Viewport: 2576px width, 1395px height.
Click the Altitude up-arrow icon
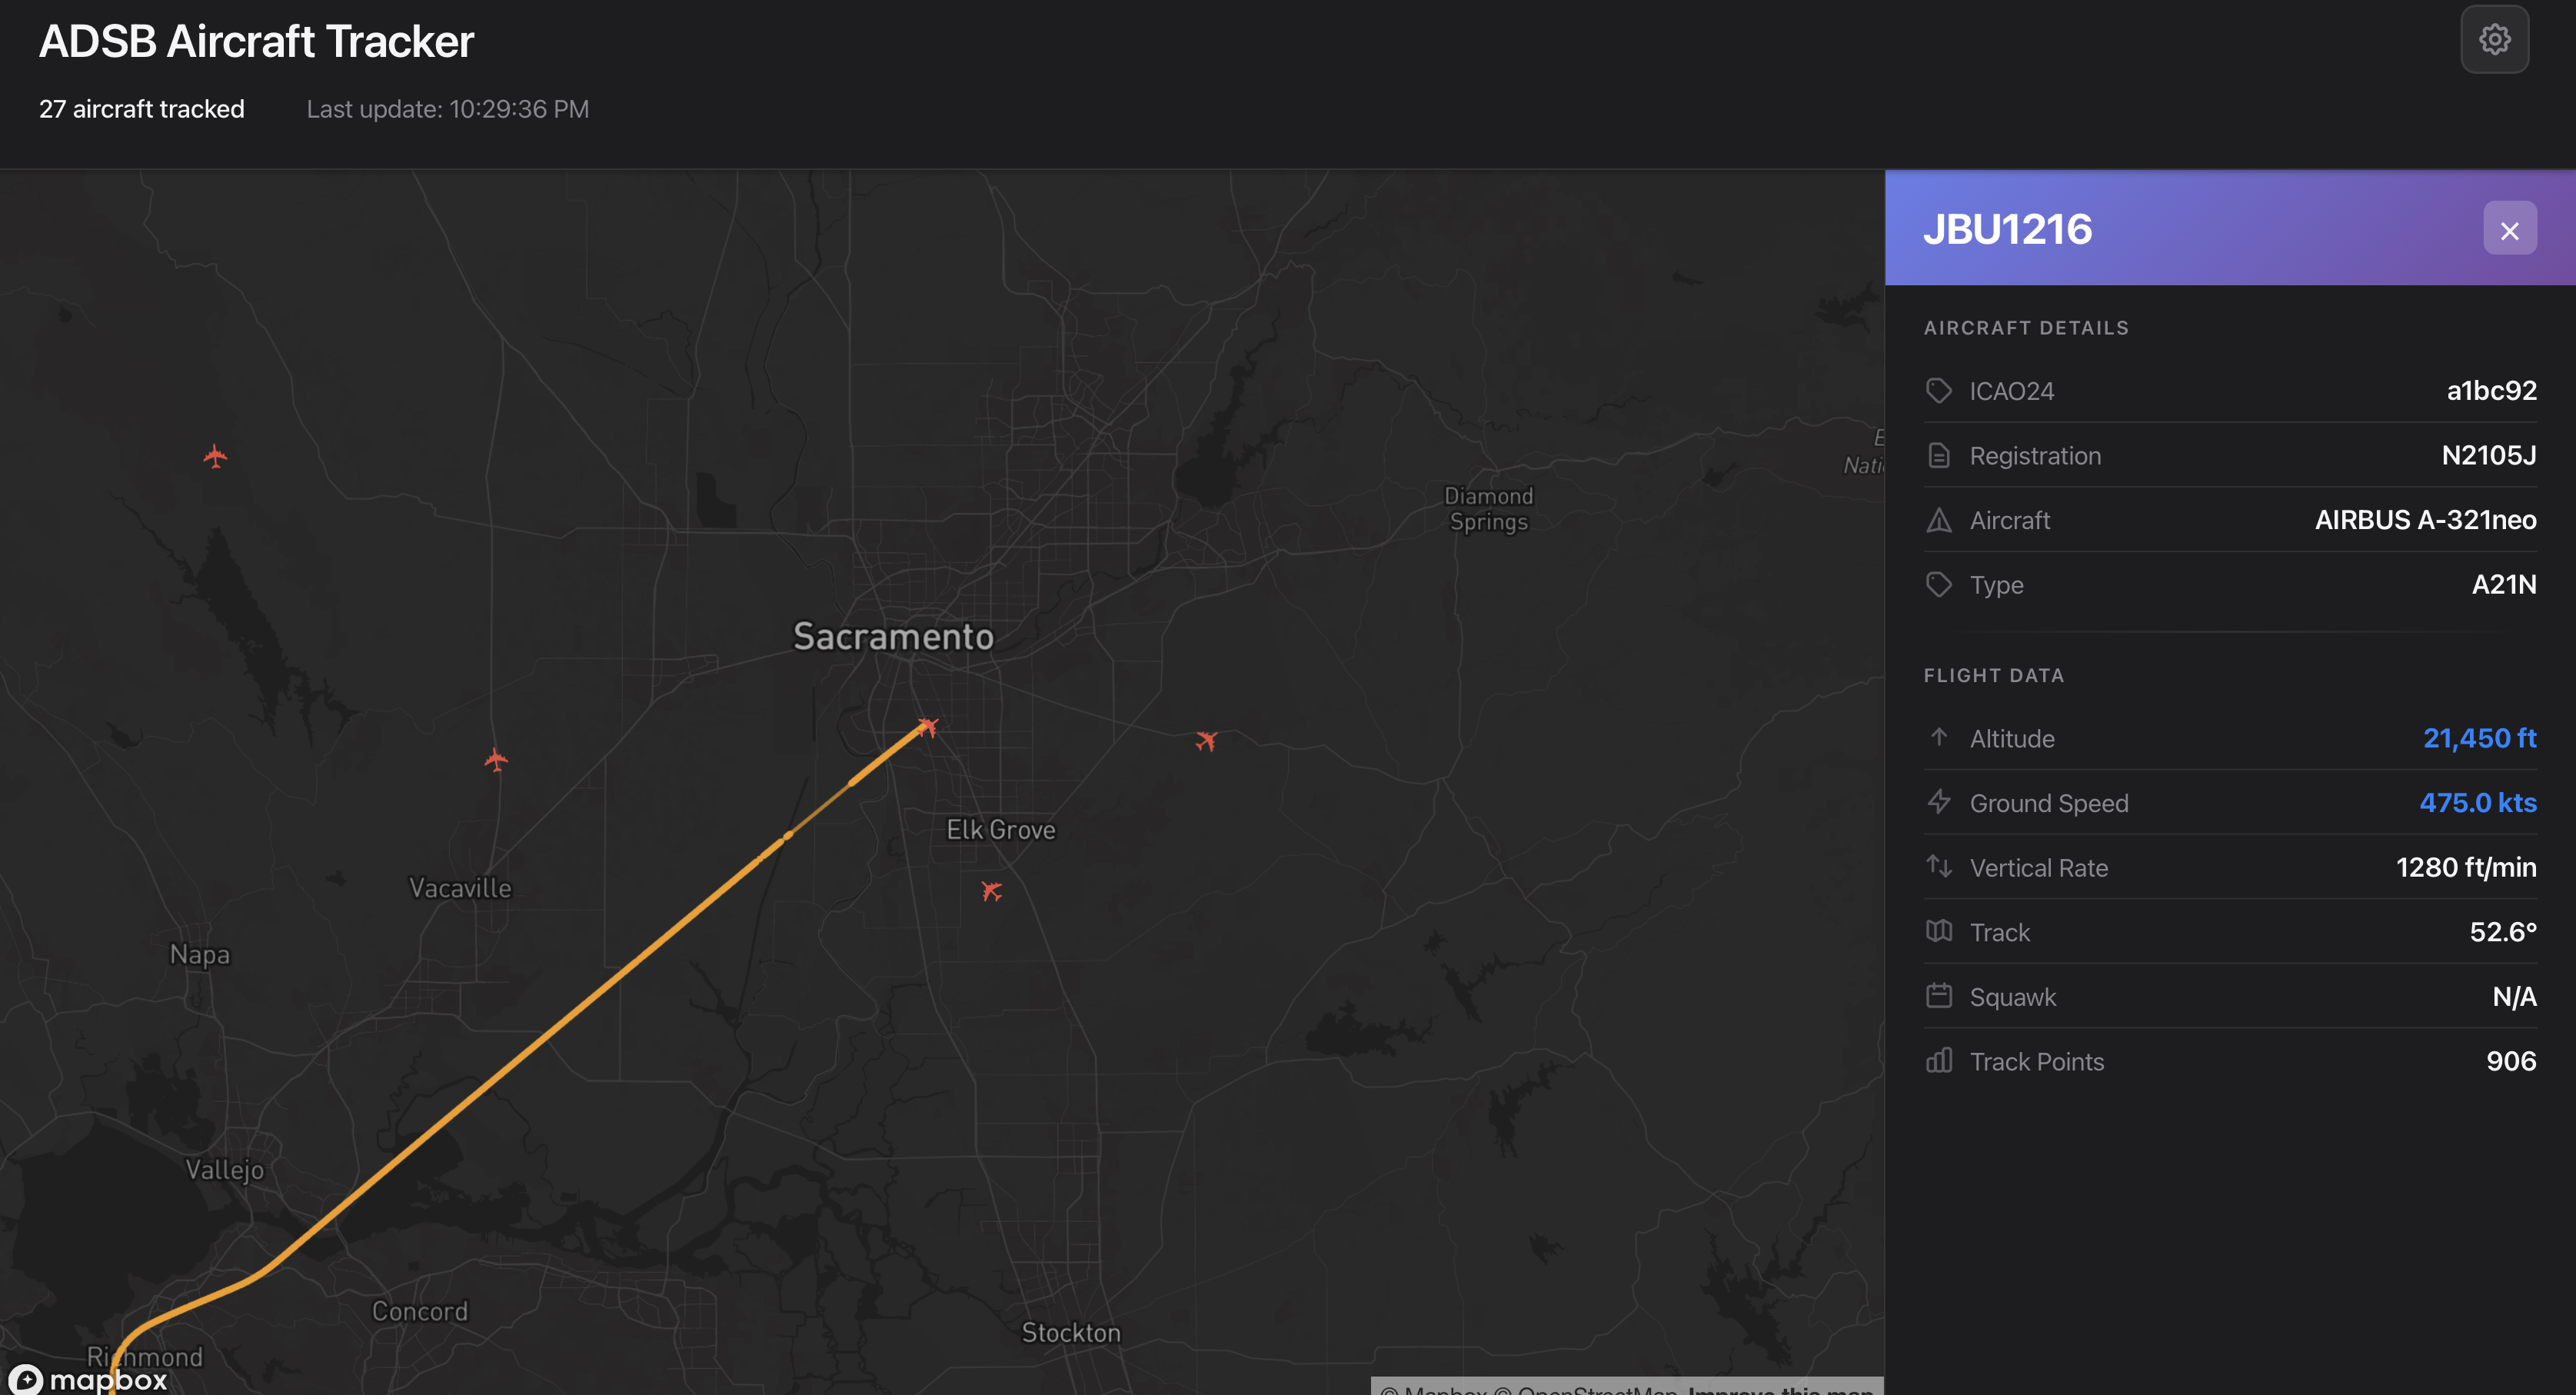(x=1940, y=738)
